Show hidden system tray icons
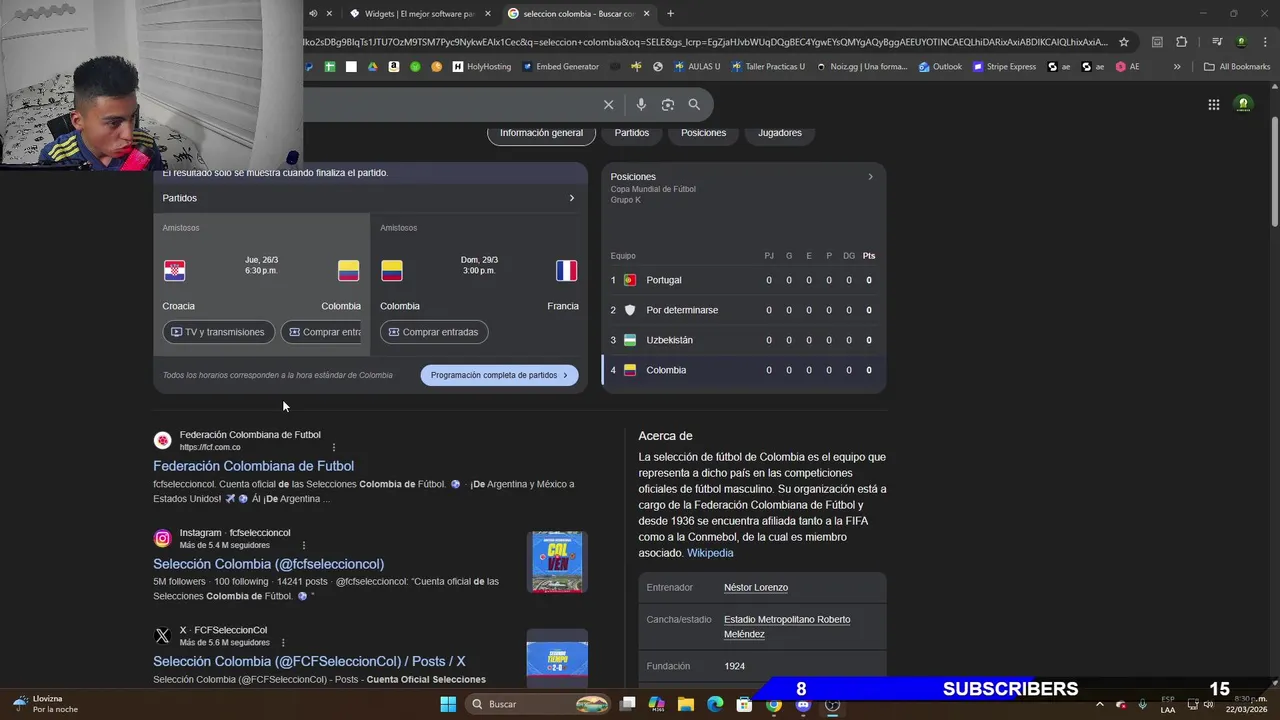This screenshot has height=720, width=1280. 1099,704
